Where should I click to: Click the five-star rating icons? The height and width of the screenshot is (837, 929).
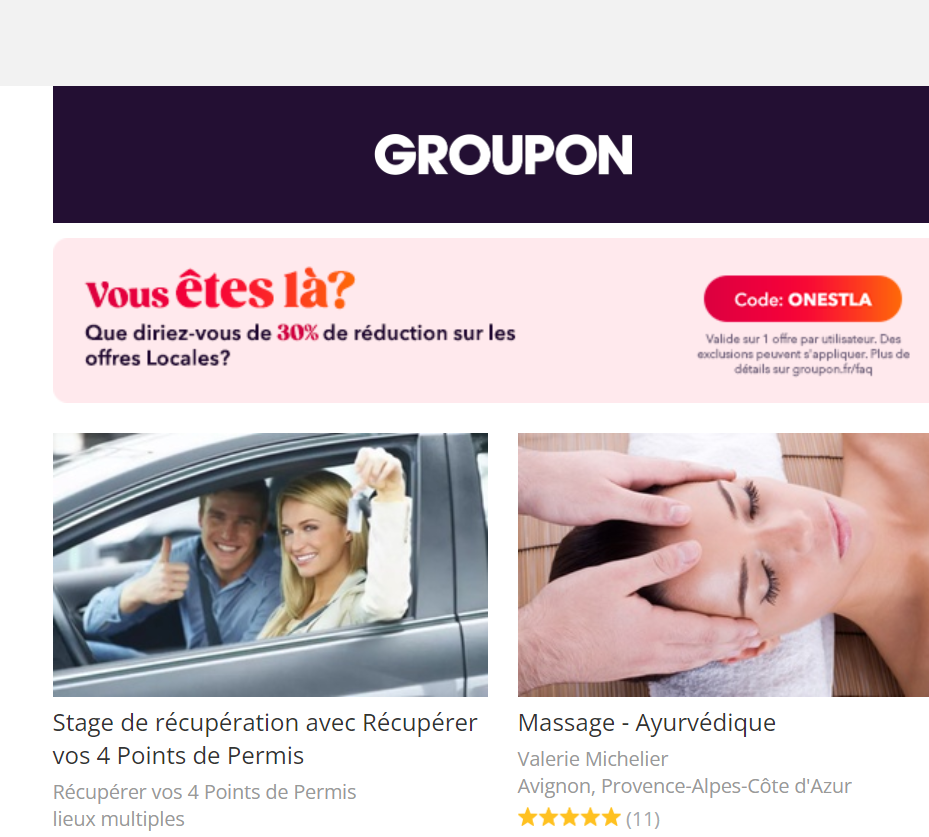pyautogui.click(x=569, y=818)
